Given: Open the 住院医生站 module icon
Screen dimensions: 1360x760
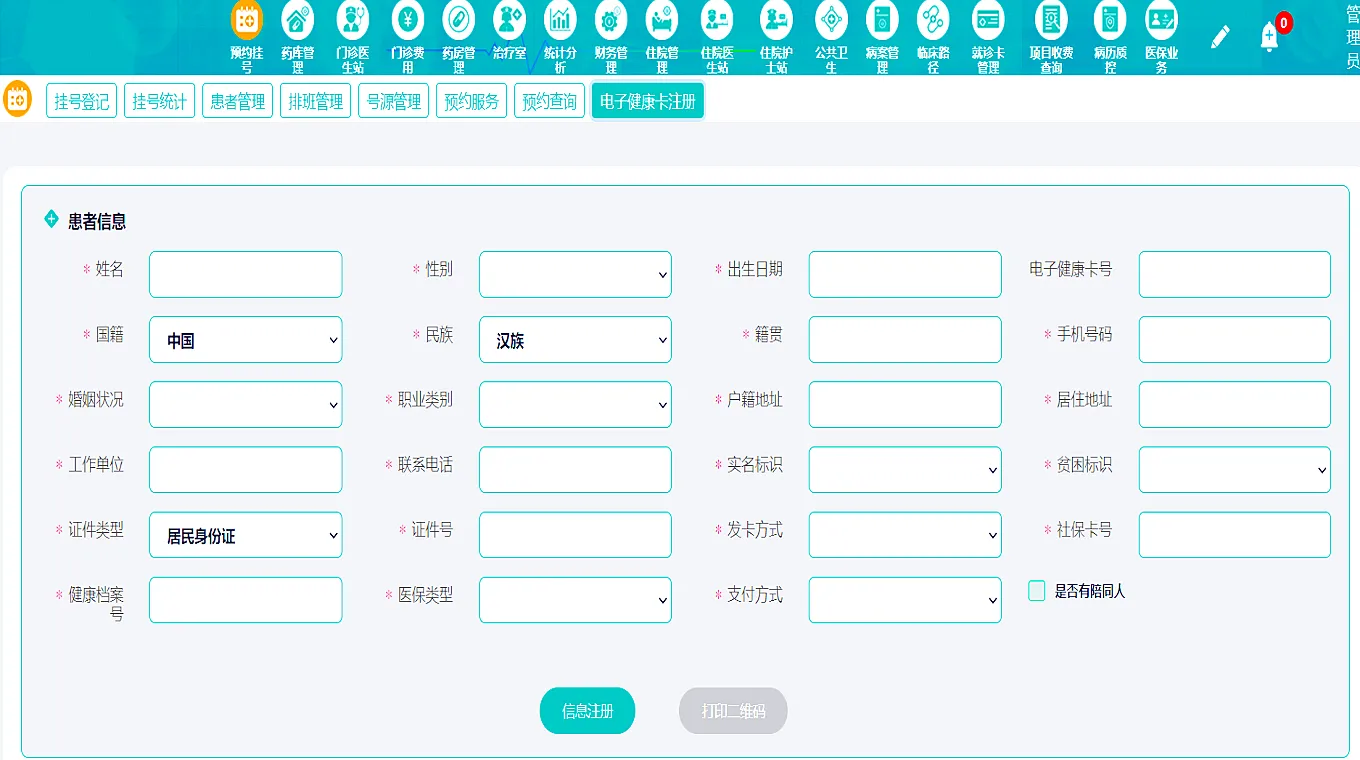Looking at the screenshot, I should 716,20.
